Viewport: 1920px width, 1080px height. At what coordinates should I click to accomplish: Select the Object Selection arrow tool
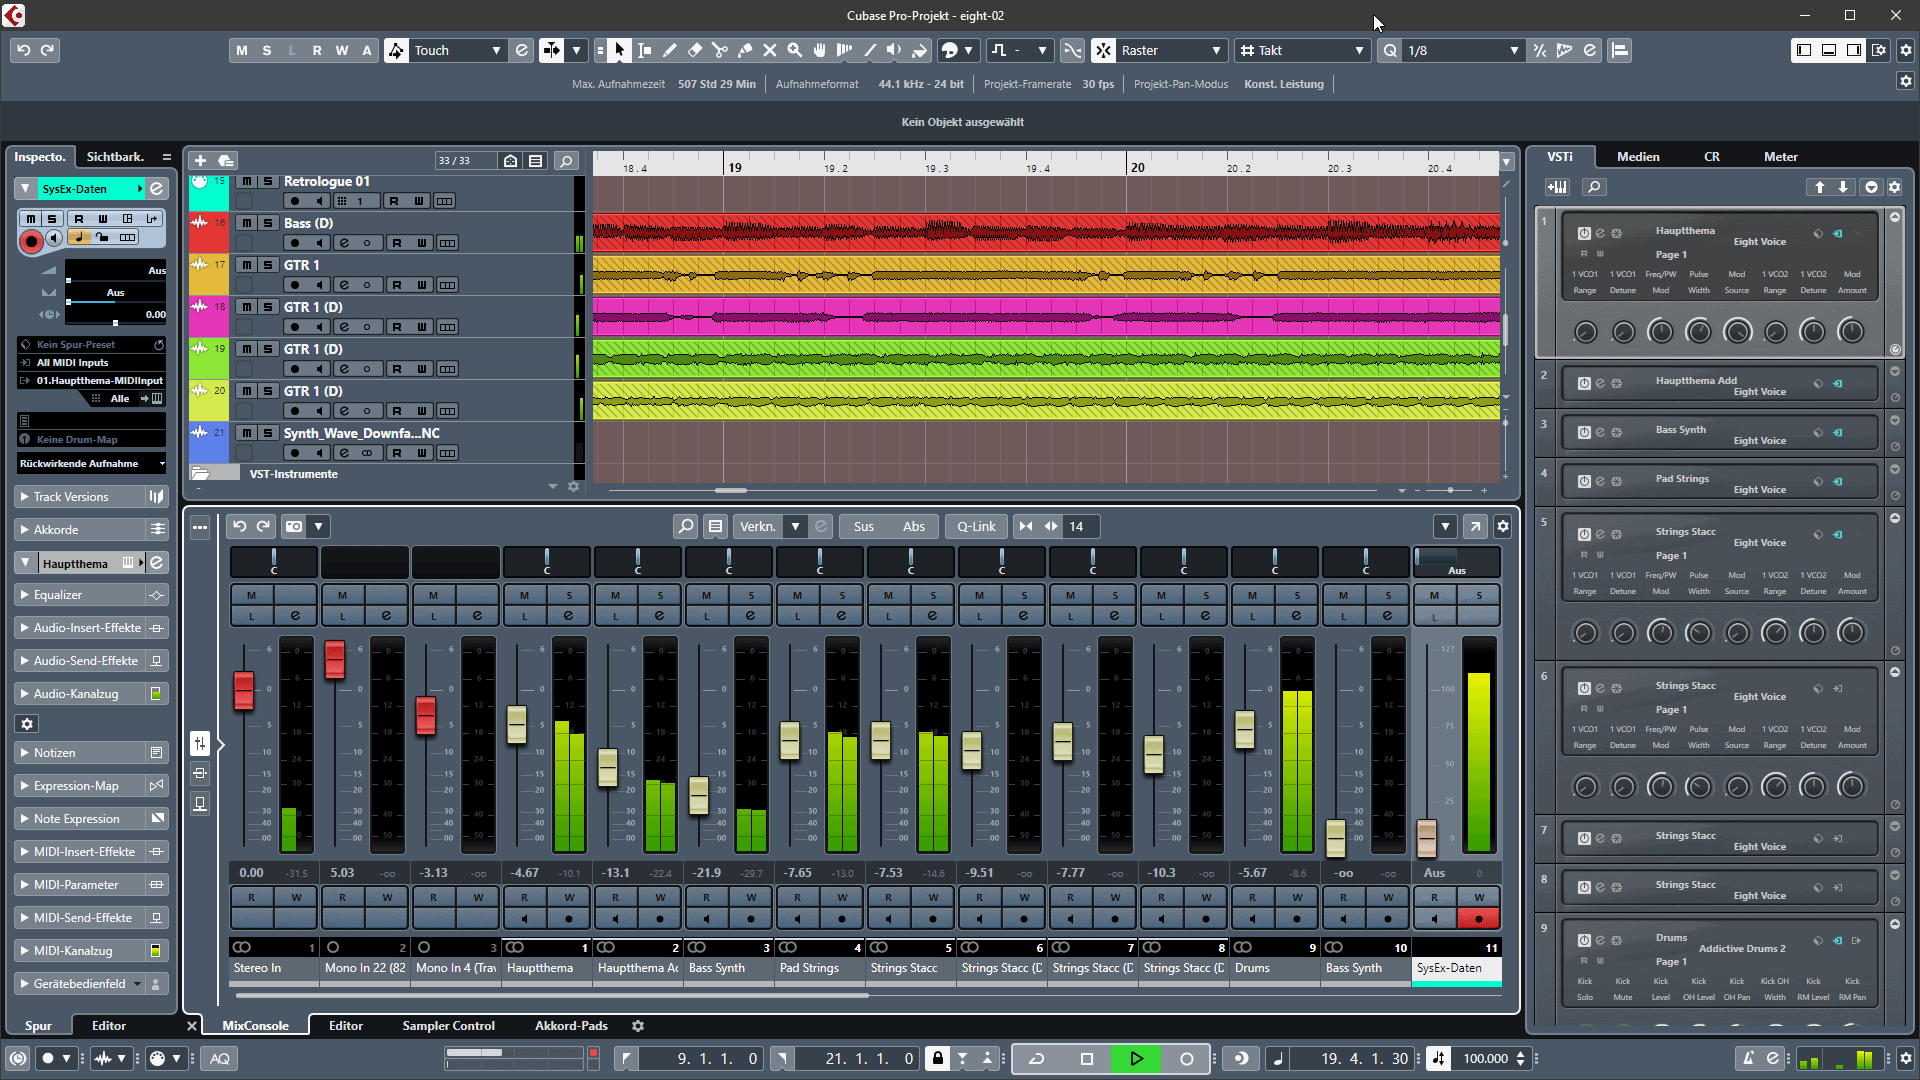tap(620, 50)
